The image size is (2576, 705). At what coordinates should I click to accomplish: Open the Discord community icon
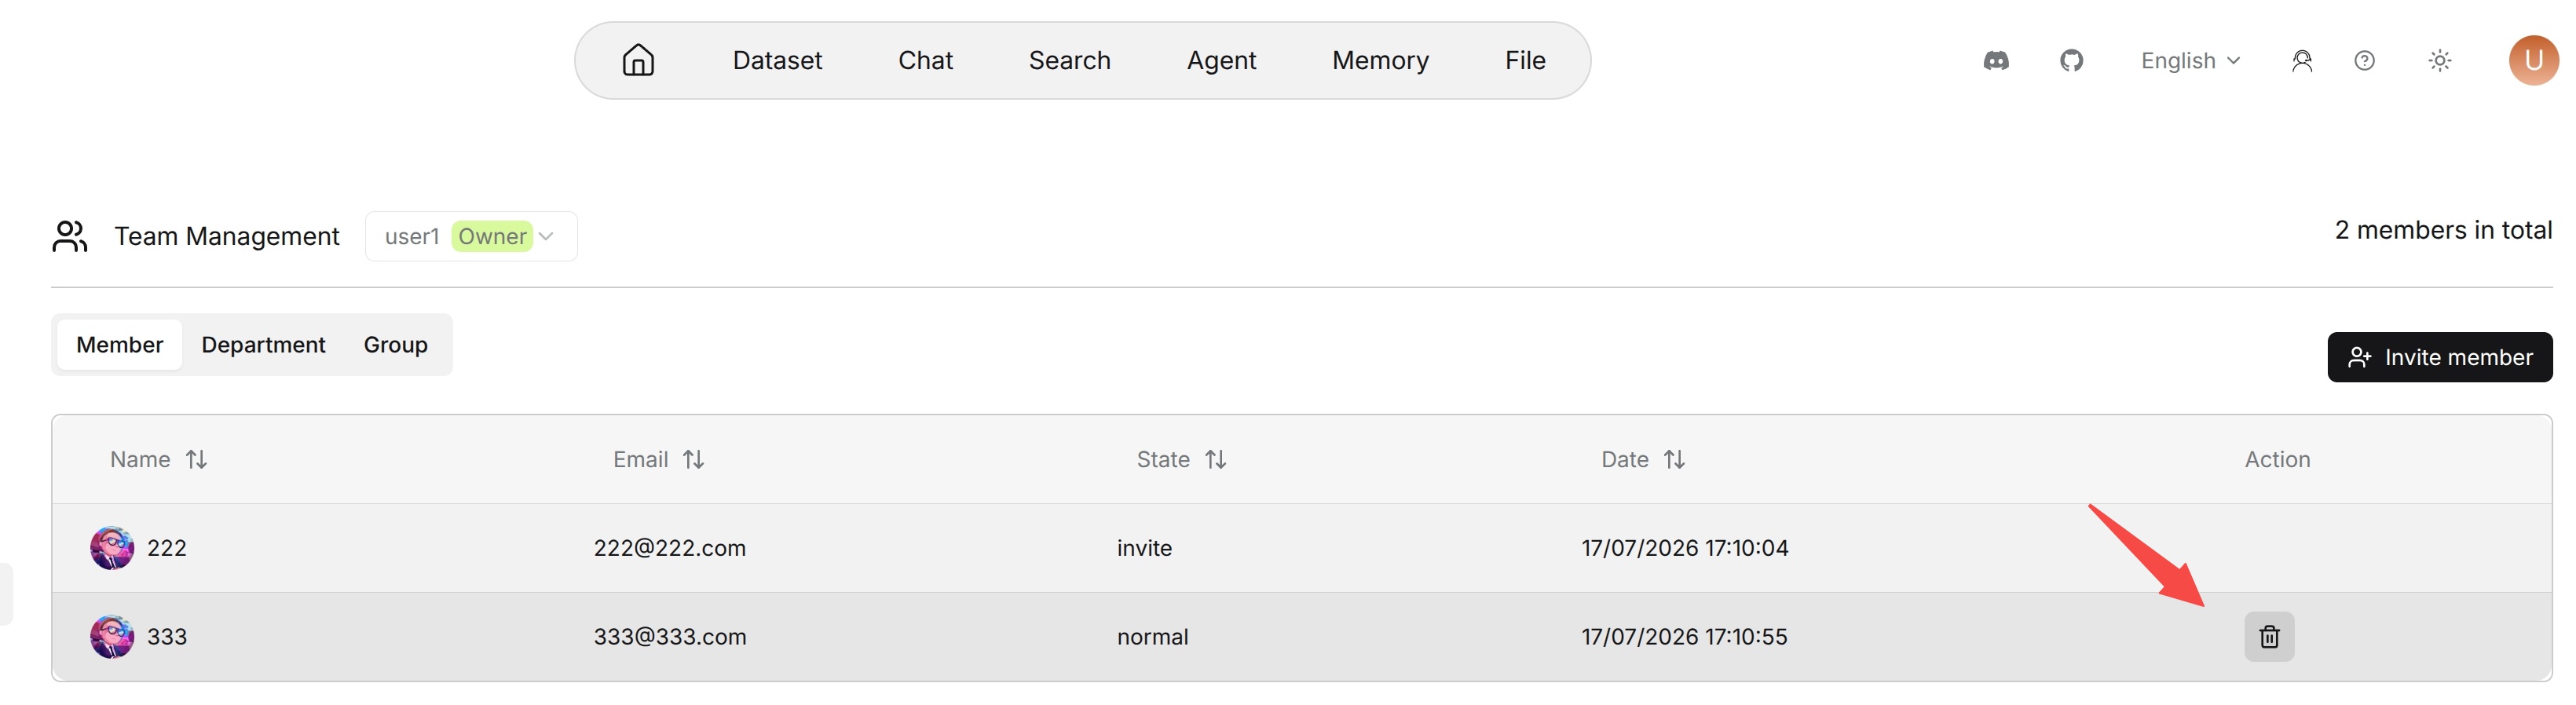point(1996,61)
